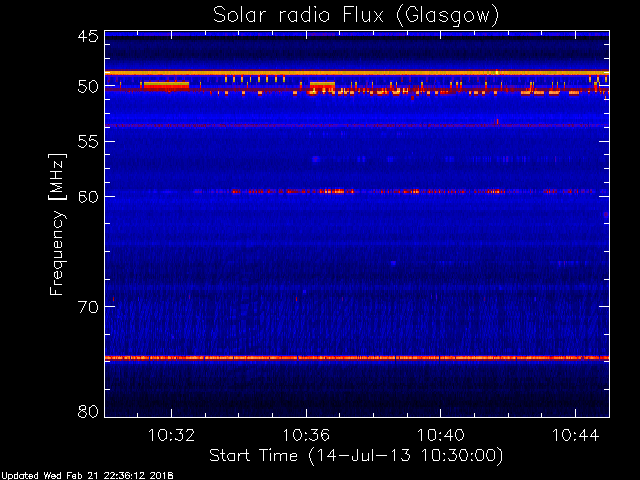The height and width of the screenshot is (480, 640).
Task: Click the '10:32' time tick label
Action: point(171,435)
